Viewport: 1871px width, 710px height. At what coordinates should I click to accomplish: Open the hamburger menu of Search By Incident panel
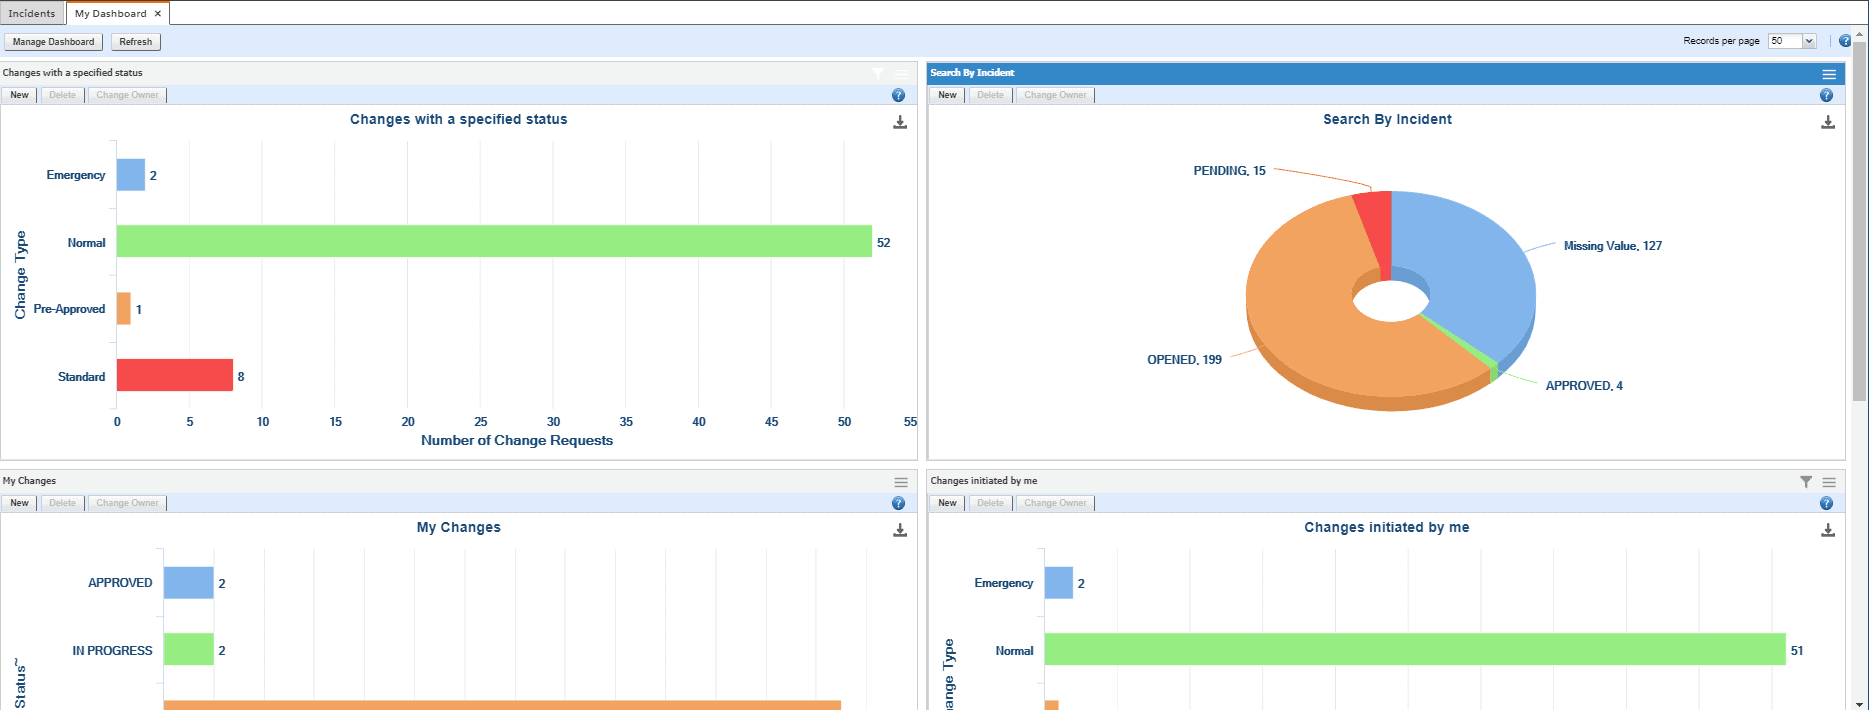(1829, 74)
